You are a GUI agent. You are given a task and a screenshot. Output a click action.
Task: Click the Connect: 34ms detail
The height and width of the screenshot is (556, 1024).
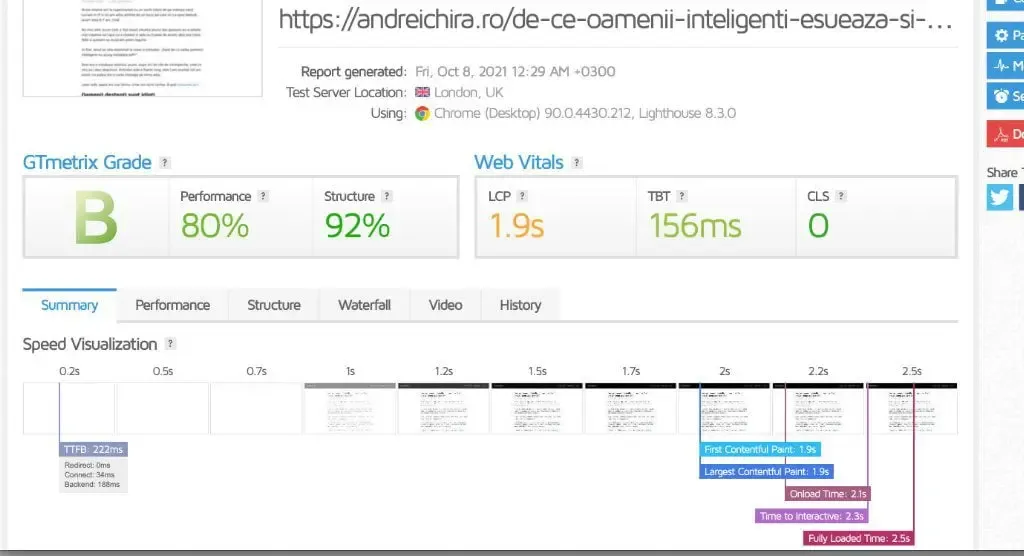[89, 475]
